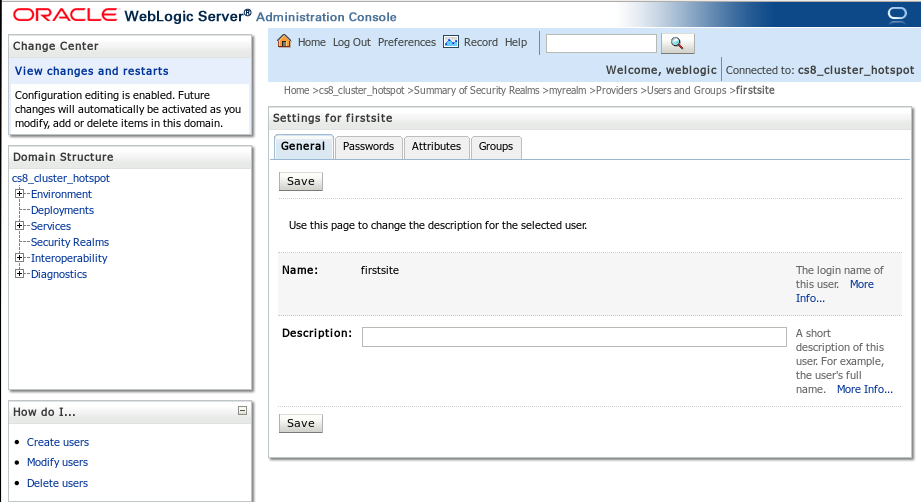
Task: Click the Oracle logo icon at top right
Action: (x=897, y=14)
